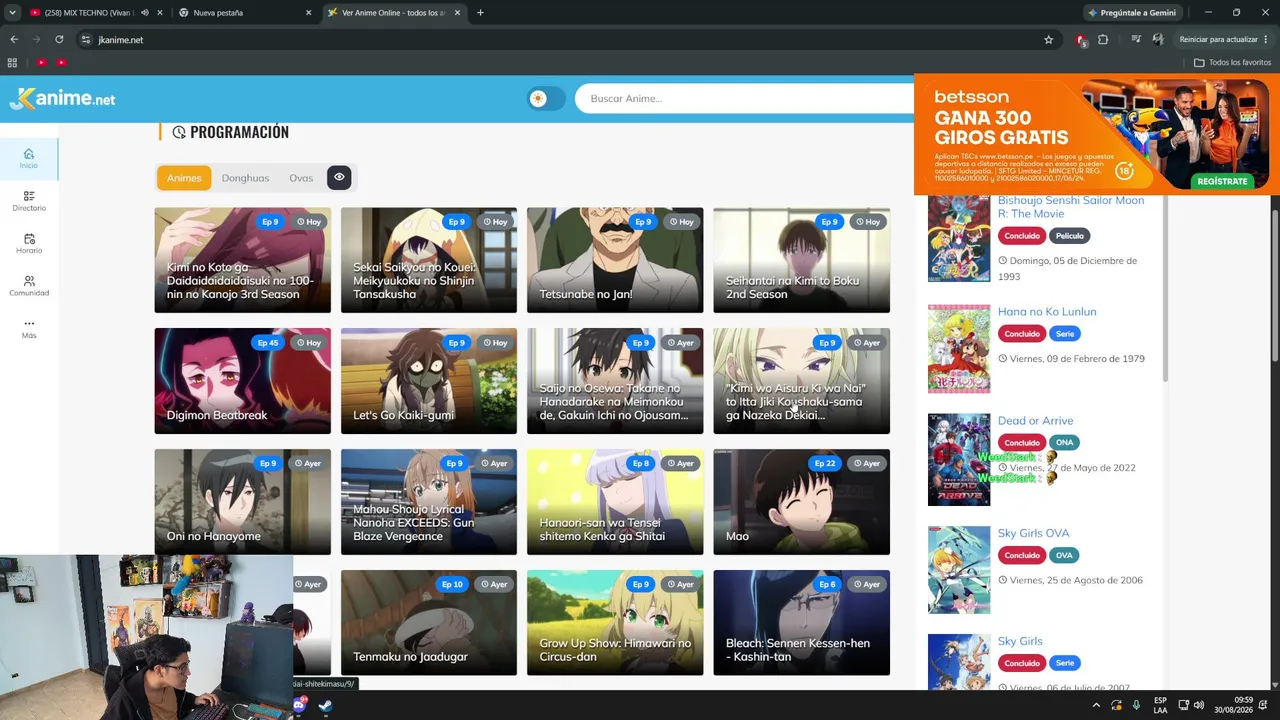Open the Horario schedule page
Image resolution: width=1280 pixels, height=720 pixels.
29,243
